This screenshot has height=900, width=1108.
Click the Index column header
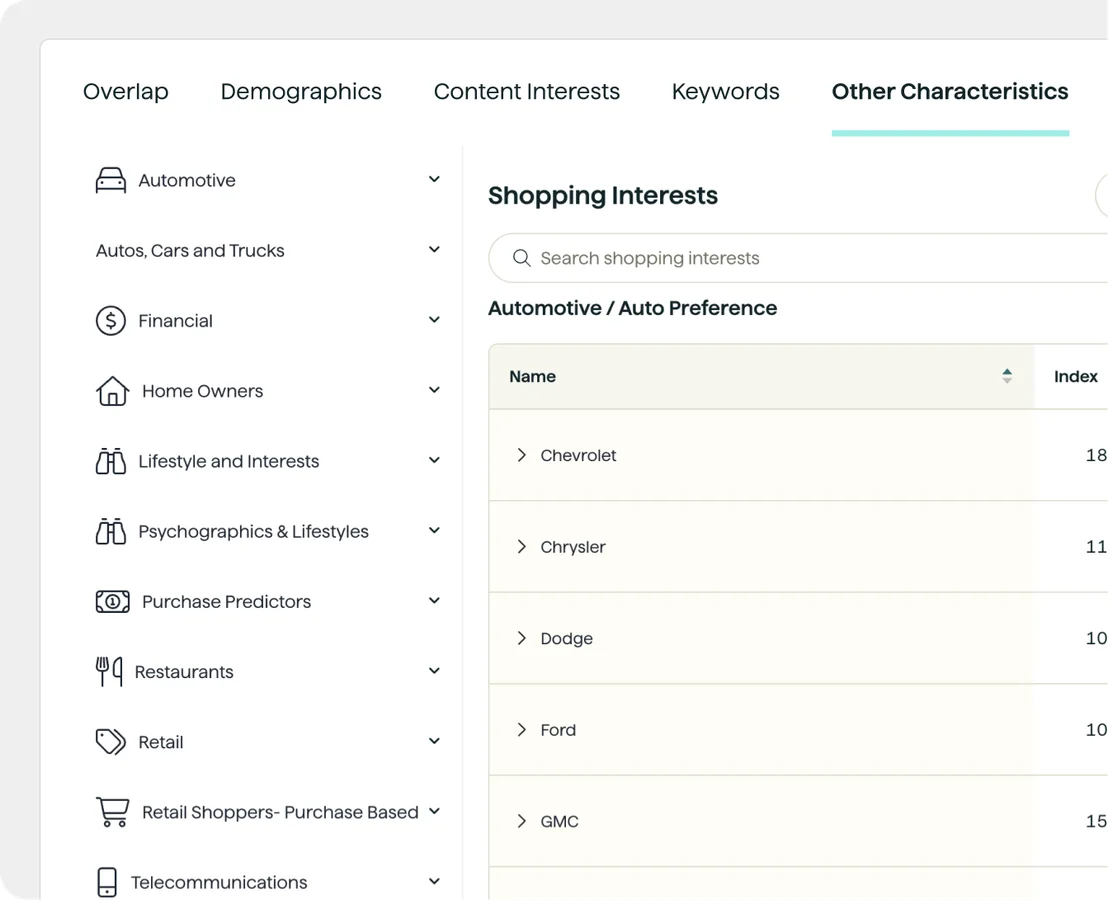pyautogui.click(x=1075, y=377)
